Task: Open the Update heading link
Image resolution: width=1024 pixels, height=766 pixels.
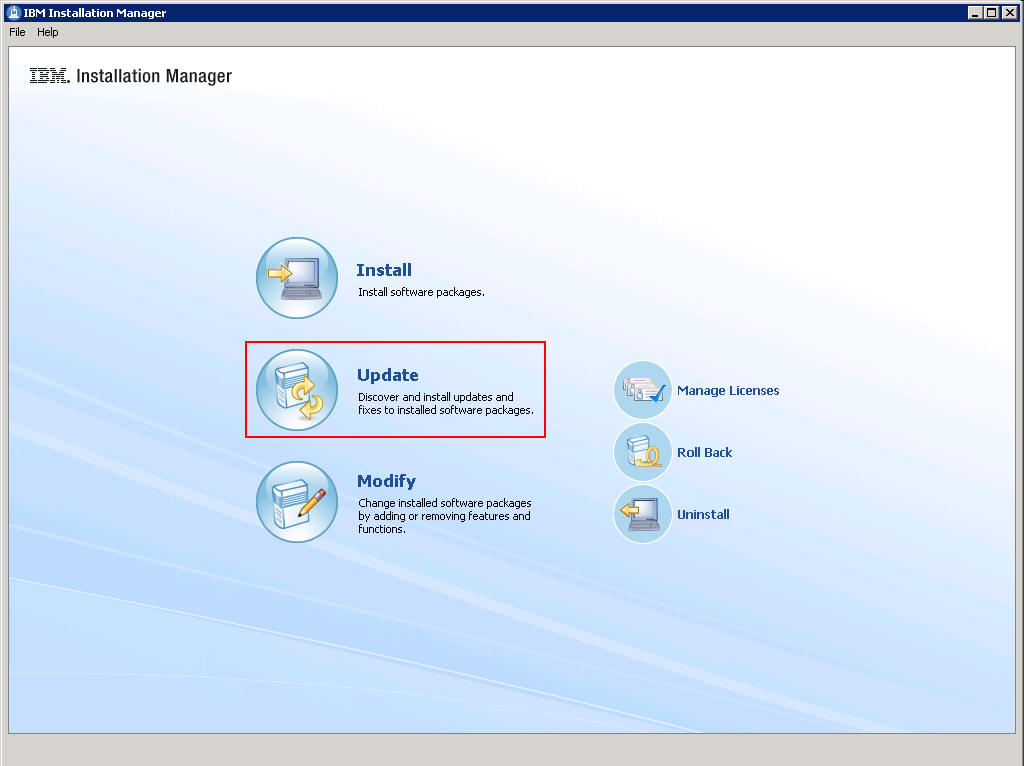Action: point(388,375)
